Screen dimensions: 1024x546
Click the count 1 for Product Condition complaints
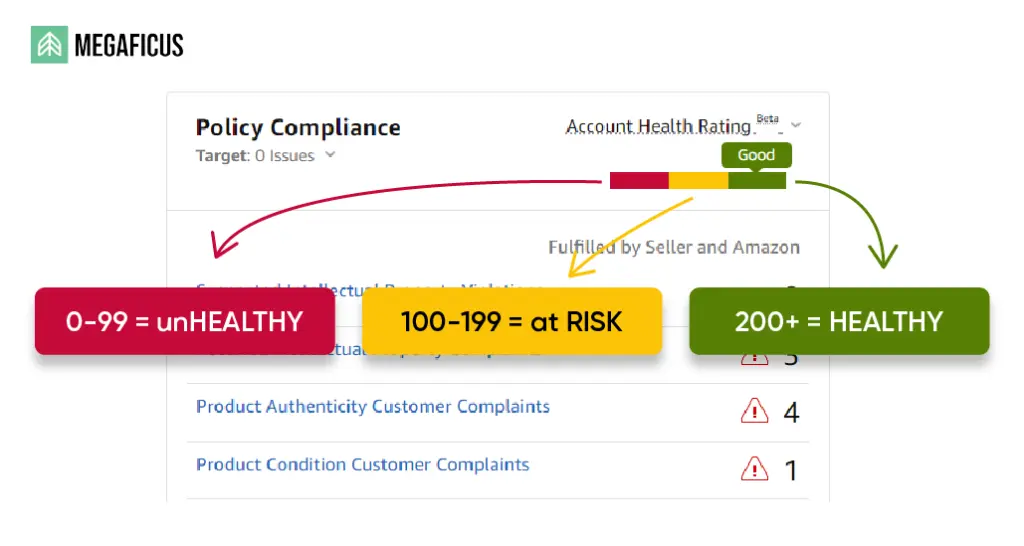pos(792,470)
